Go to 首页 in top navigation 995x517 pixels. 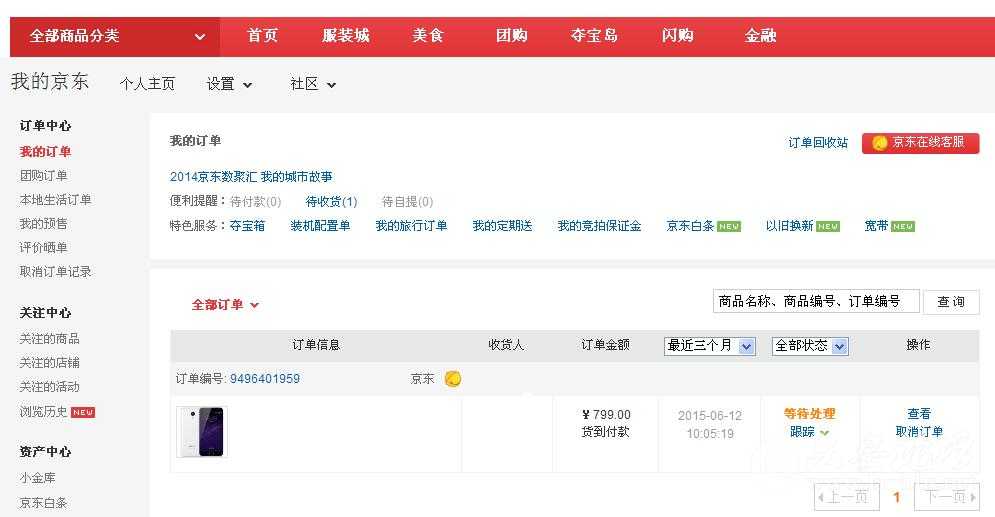(x=262, y=36)
